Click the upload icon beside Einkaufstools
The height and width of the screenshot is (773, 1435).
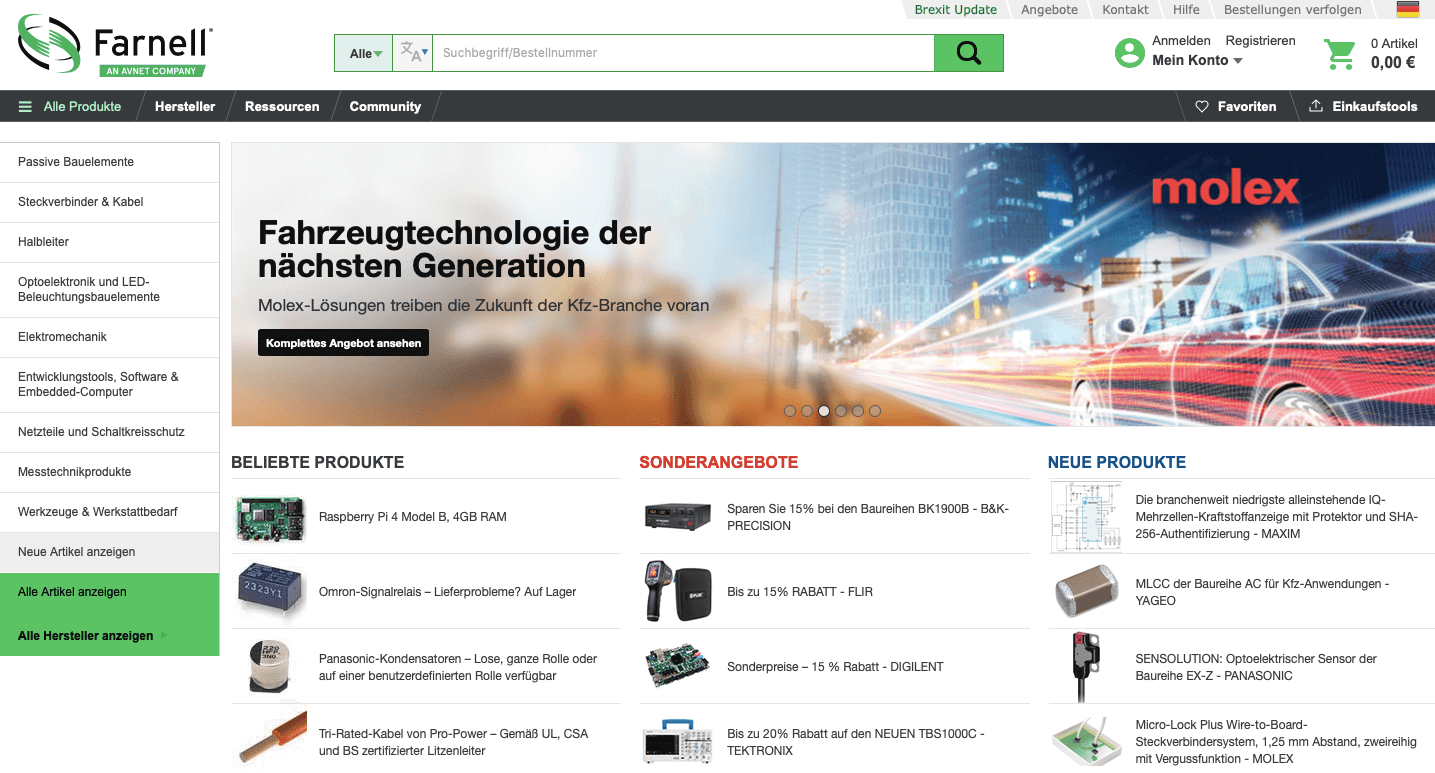1316,106
